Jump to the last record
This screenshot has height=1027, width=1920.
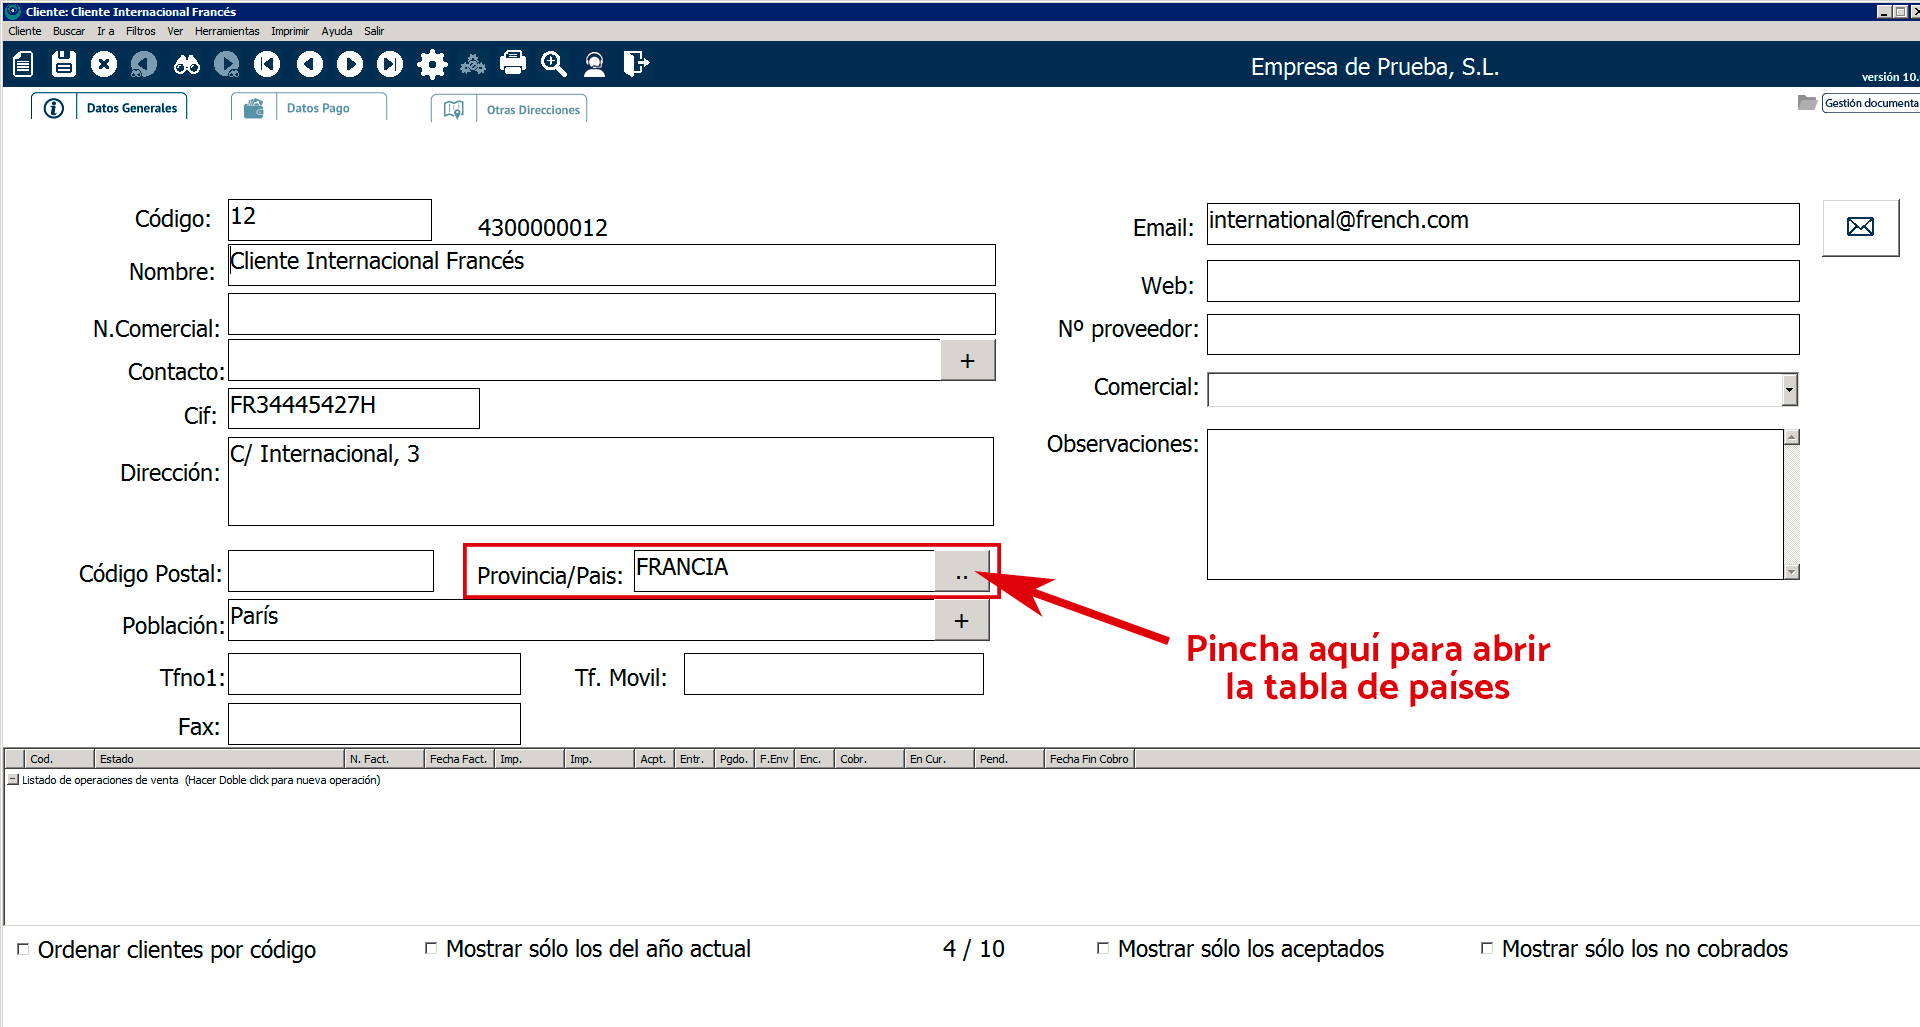pos(390,65)
